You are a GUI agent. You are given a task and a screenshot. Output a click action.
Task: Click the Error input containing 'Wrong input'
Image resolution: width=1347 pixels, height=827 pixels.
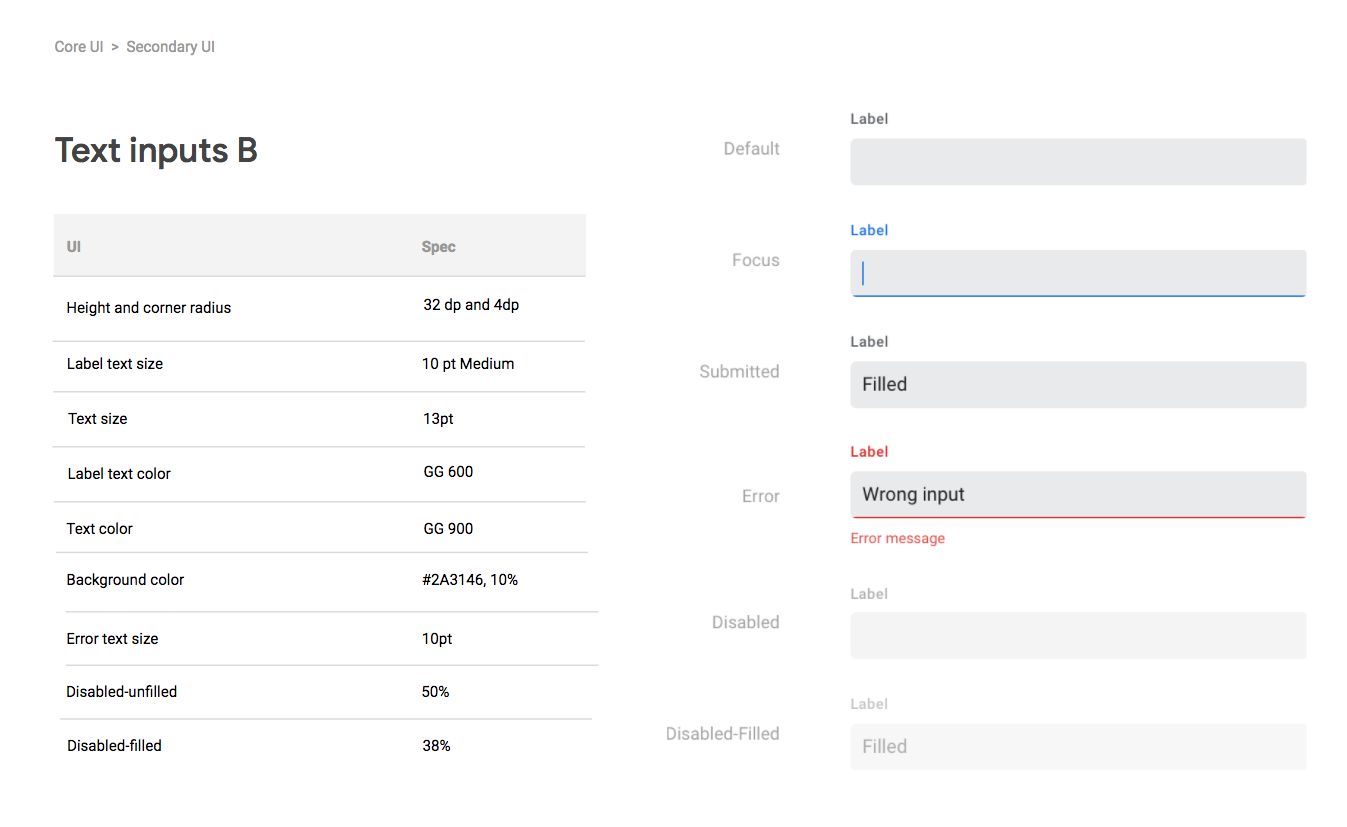tap(1078, 495)
